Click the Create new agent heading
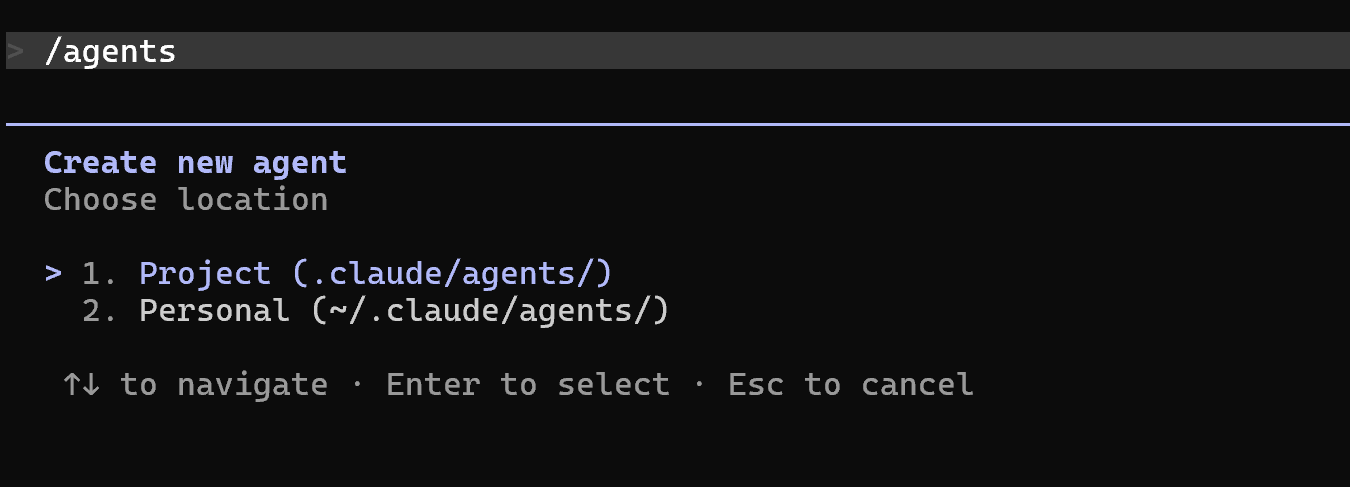Screen dimensions: 1350x487 coord(195,162)
